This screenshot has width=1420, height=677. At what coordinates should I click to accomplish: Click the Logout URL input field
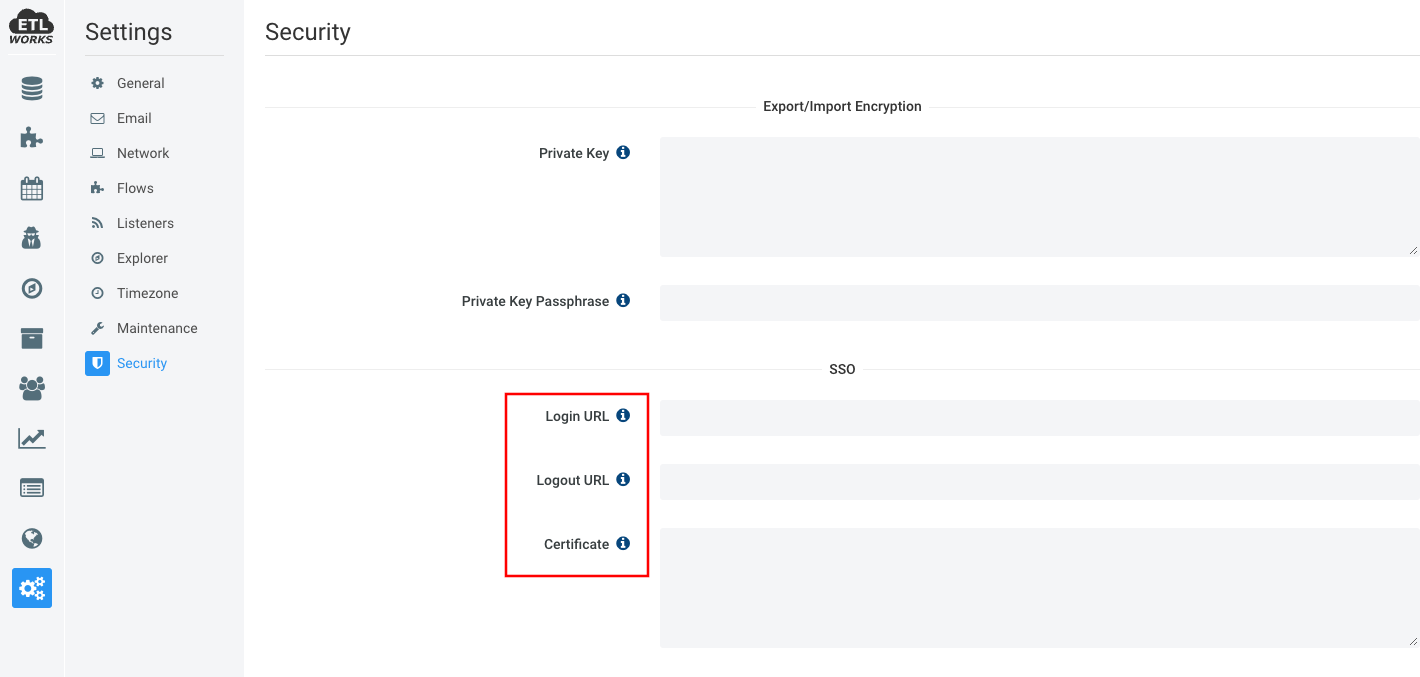[x=1039, y=482]
